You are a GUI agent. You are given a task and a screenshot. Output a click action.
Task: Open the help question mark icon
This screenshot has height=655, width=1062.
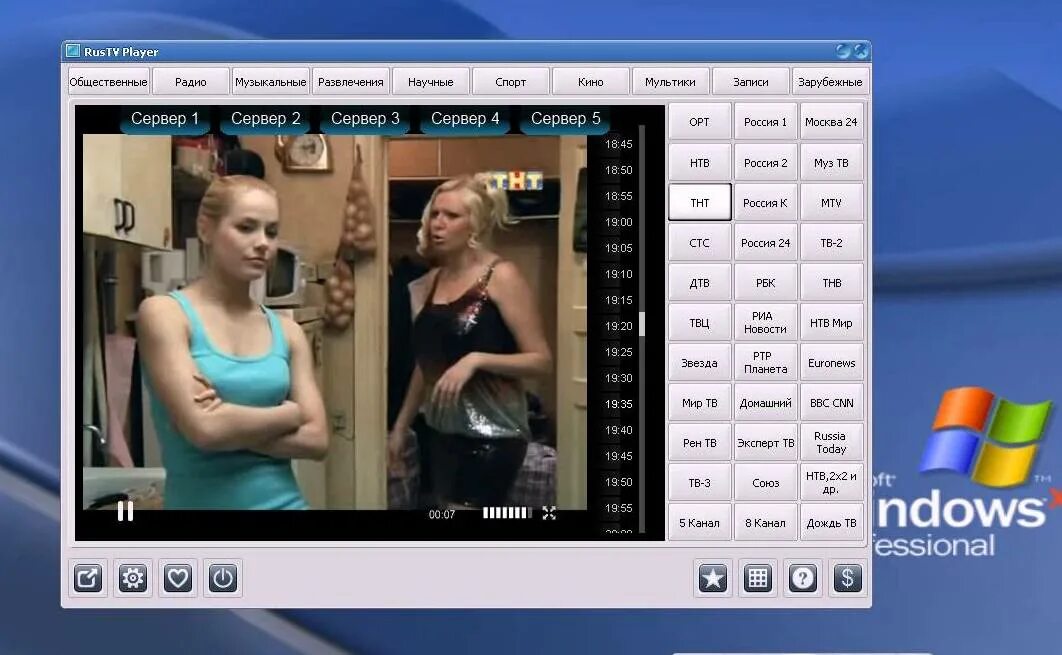point(803,578)
